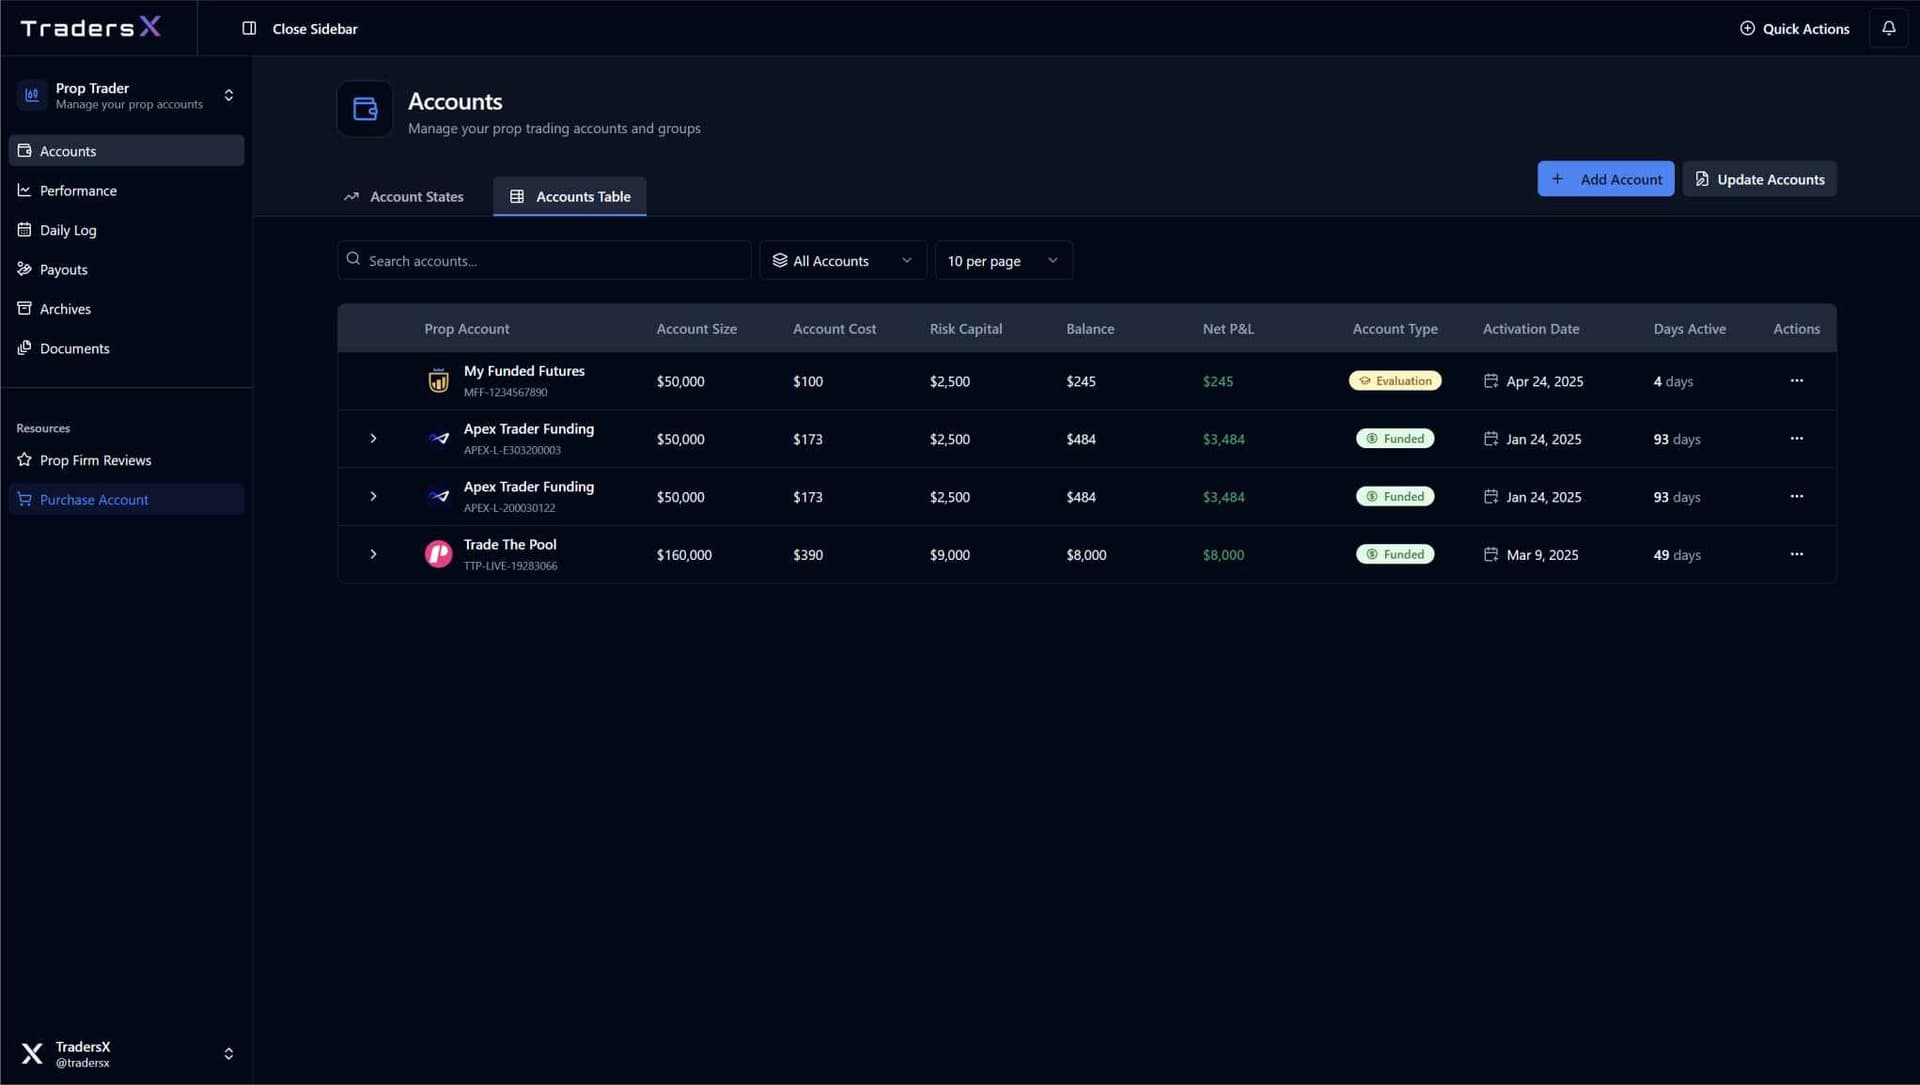Open Payouts in the sidebar

pyautogui.click(x=126, y=269)
